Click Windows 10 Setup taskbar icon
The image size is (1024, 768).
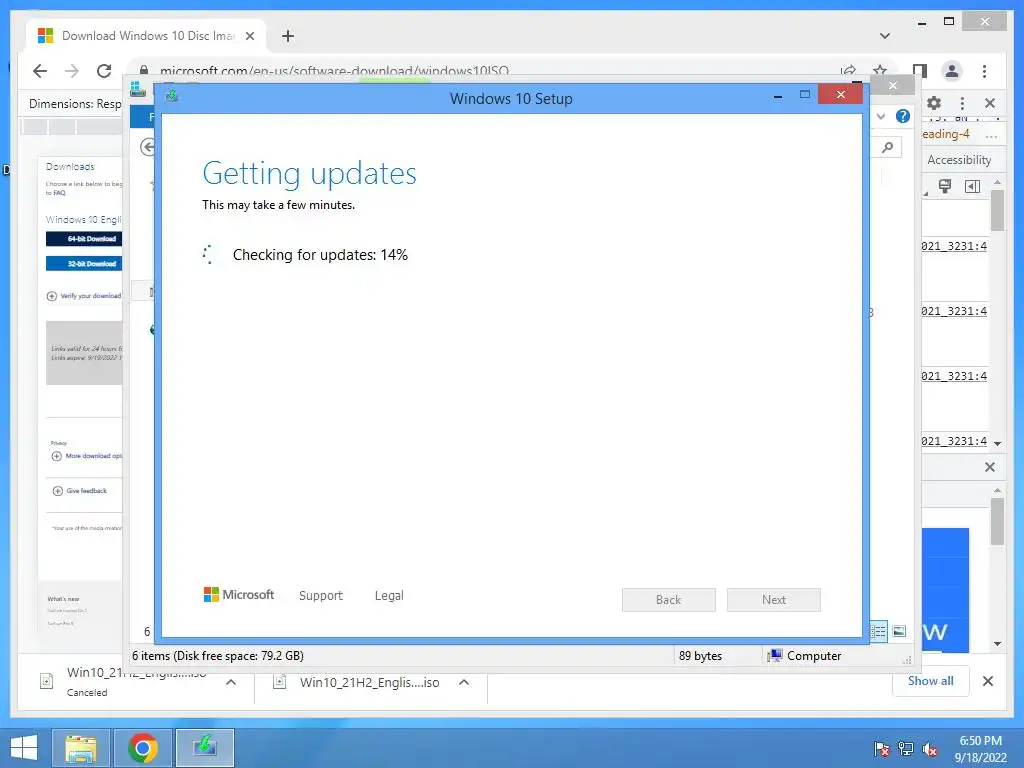[204, 748]
